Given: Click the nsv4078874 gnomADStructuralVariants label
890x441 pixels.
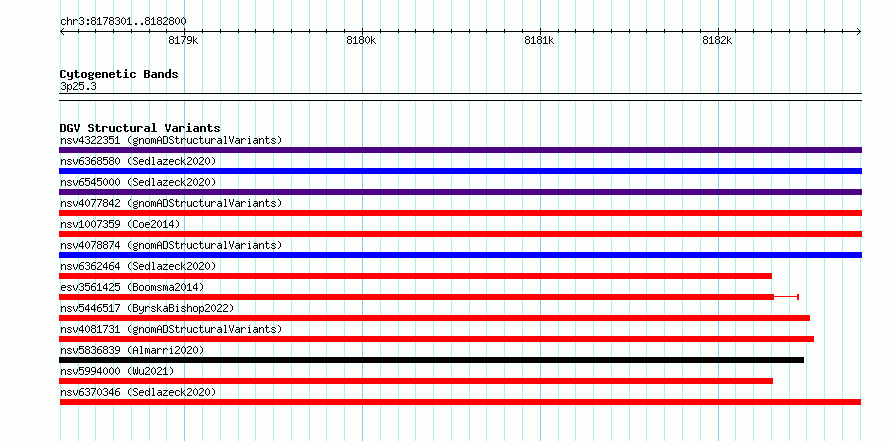Looking at the screenshot, I should click(x=171, y=245).
